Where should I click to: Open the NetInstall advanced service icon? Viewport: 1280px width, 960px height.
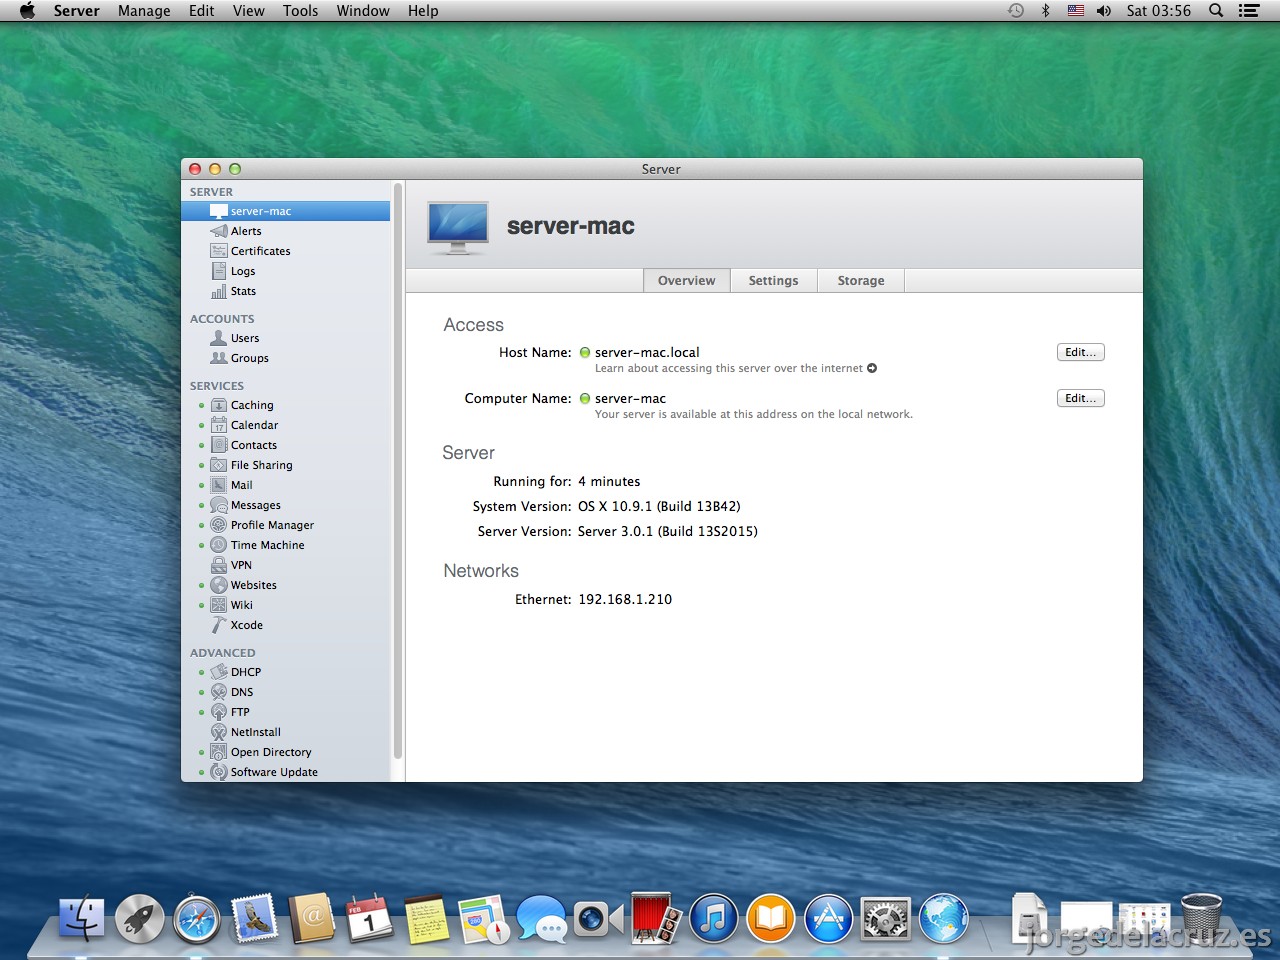[219, 732]
